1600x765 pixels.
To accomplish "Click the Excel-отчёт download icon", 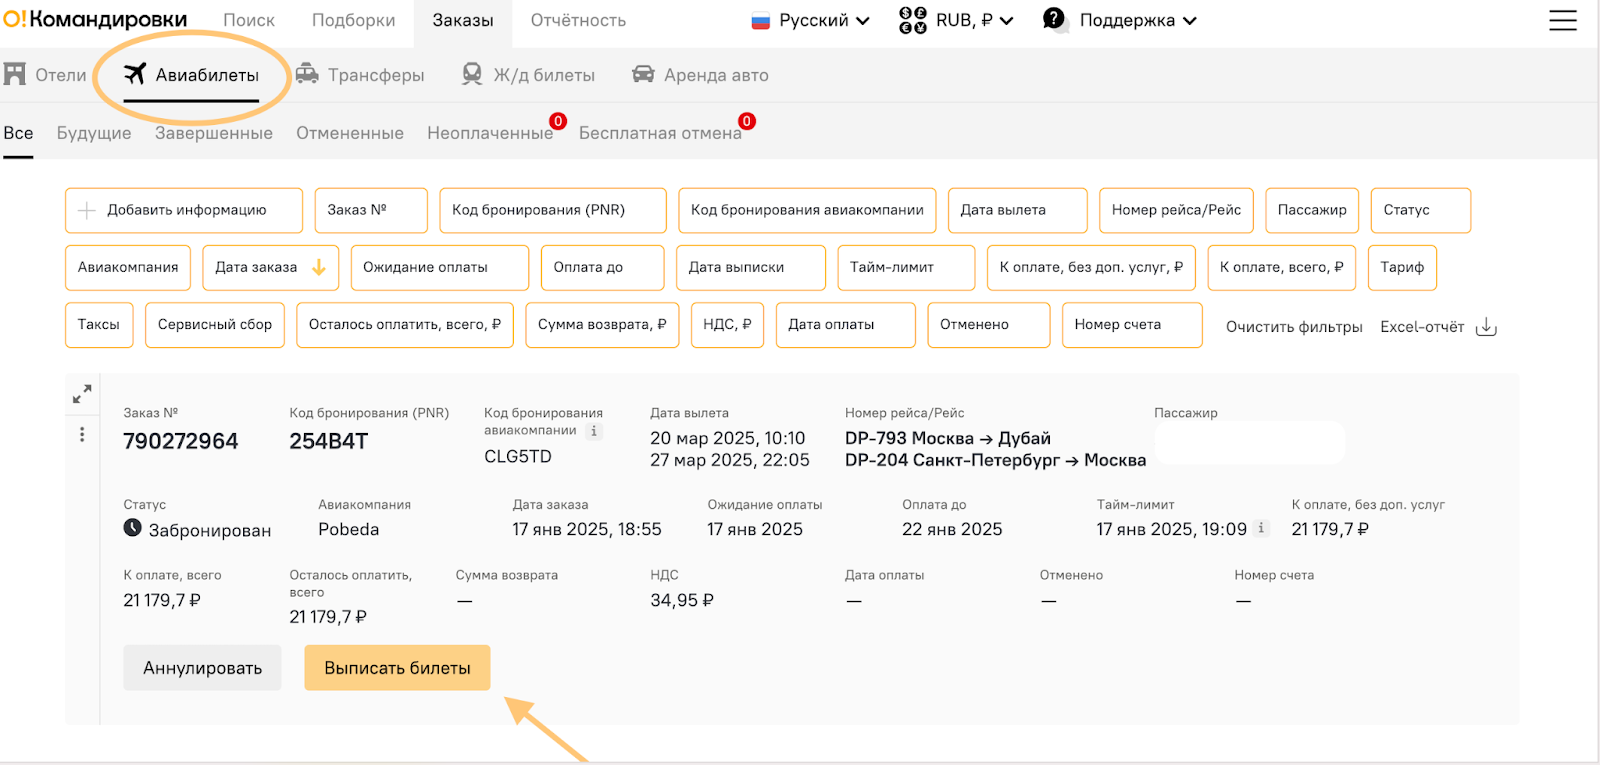I will (1487, 327).
